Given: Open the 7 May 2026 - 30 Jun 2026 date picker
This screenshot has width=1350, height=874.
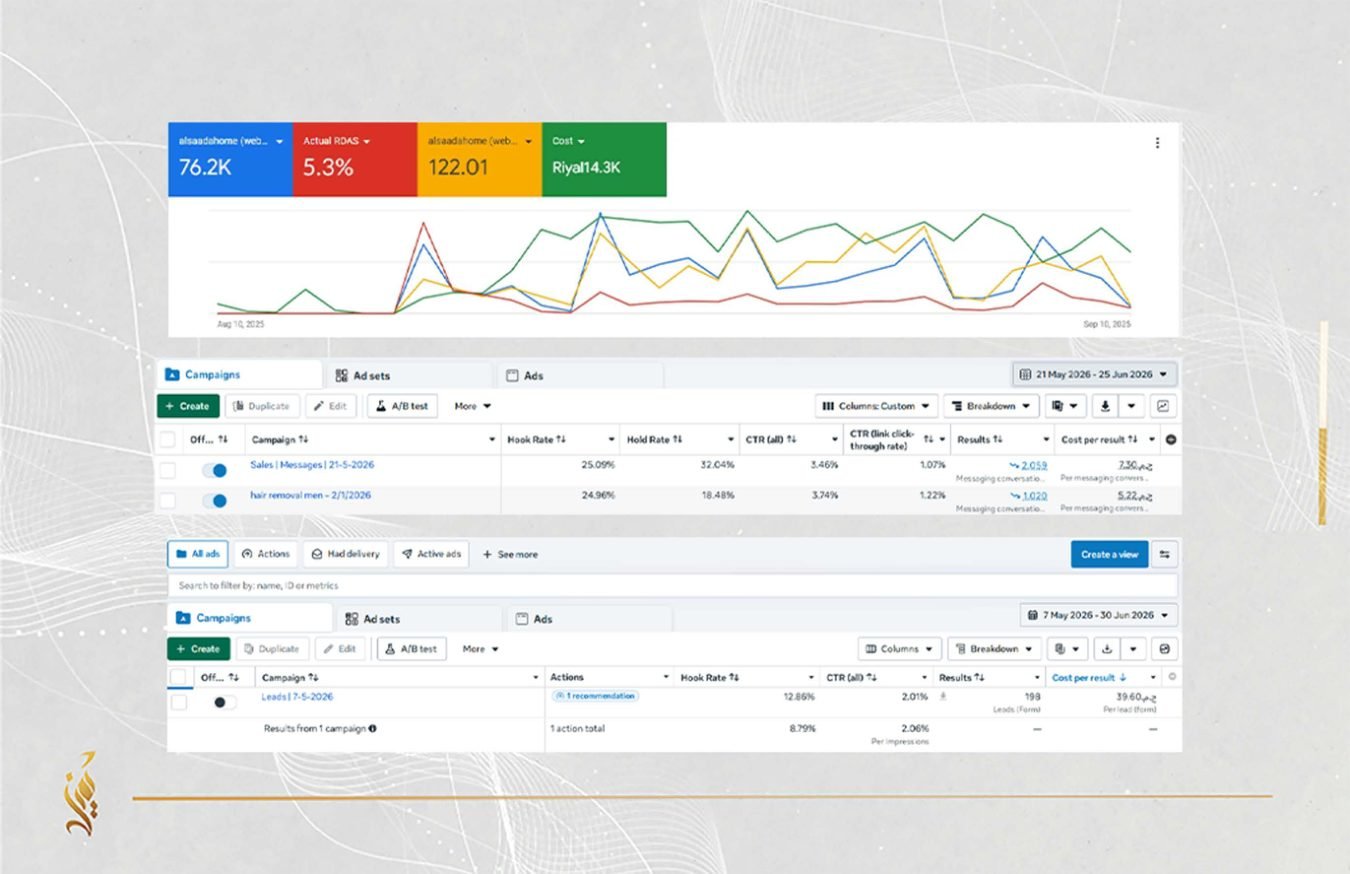Looking at the screenshot, I should coord(1098,615).
